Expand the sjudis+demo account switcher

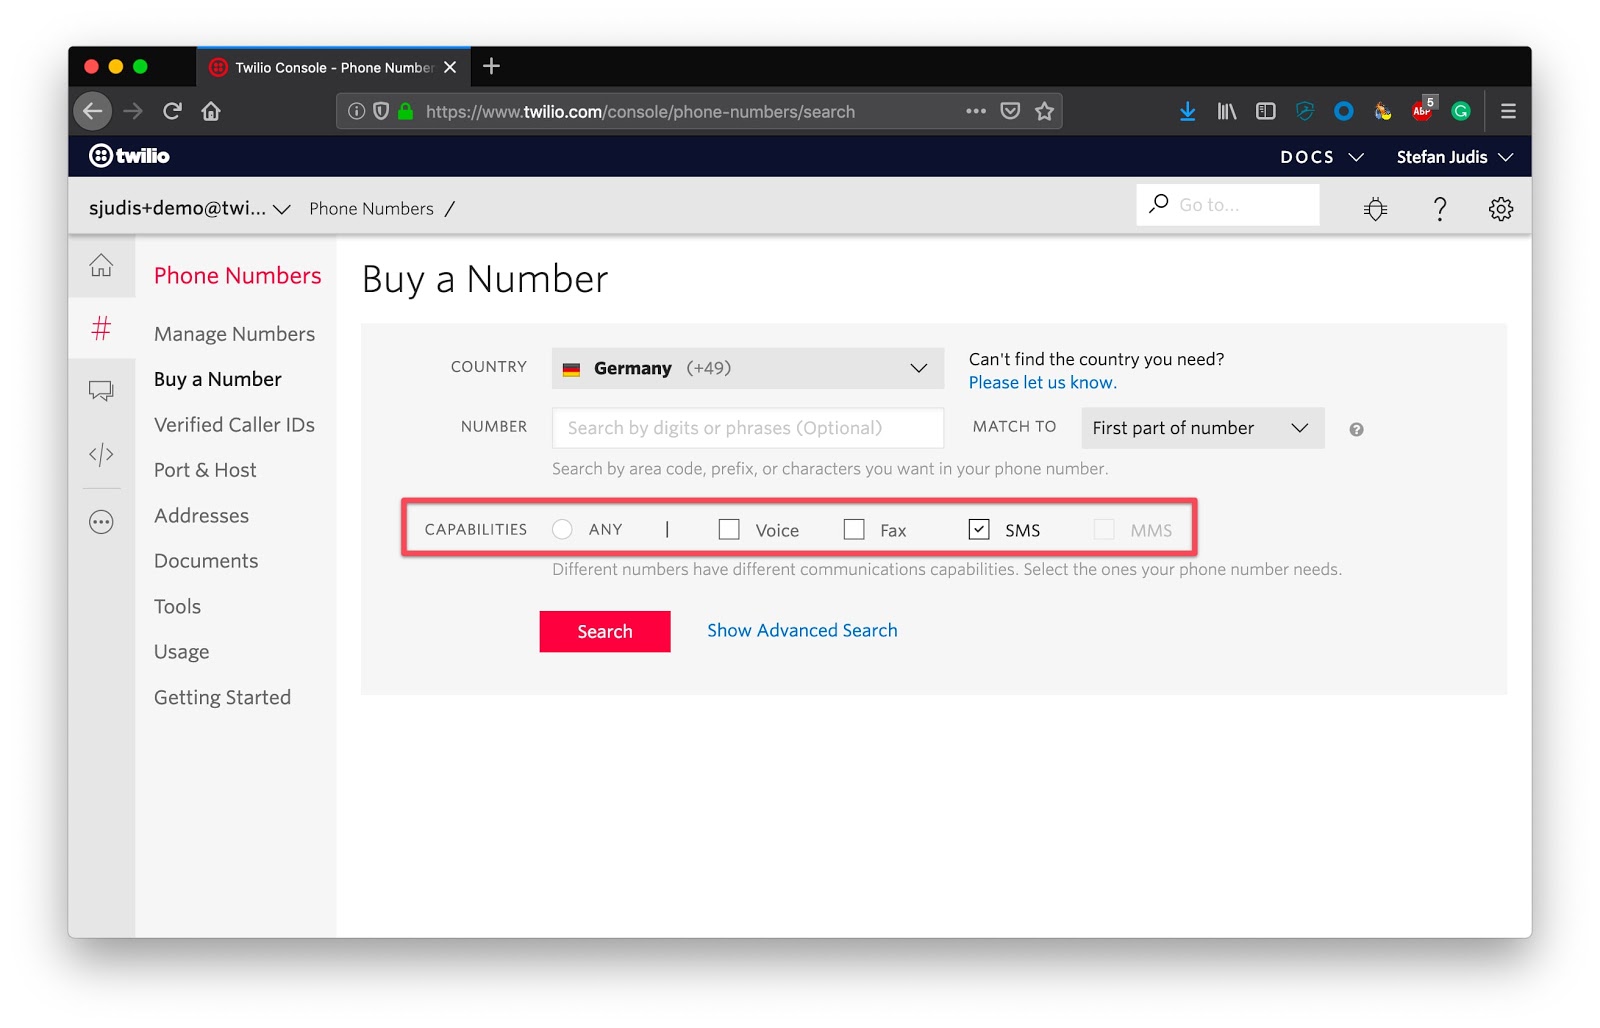click(x=189, y=208)
